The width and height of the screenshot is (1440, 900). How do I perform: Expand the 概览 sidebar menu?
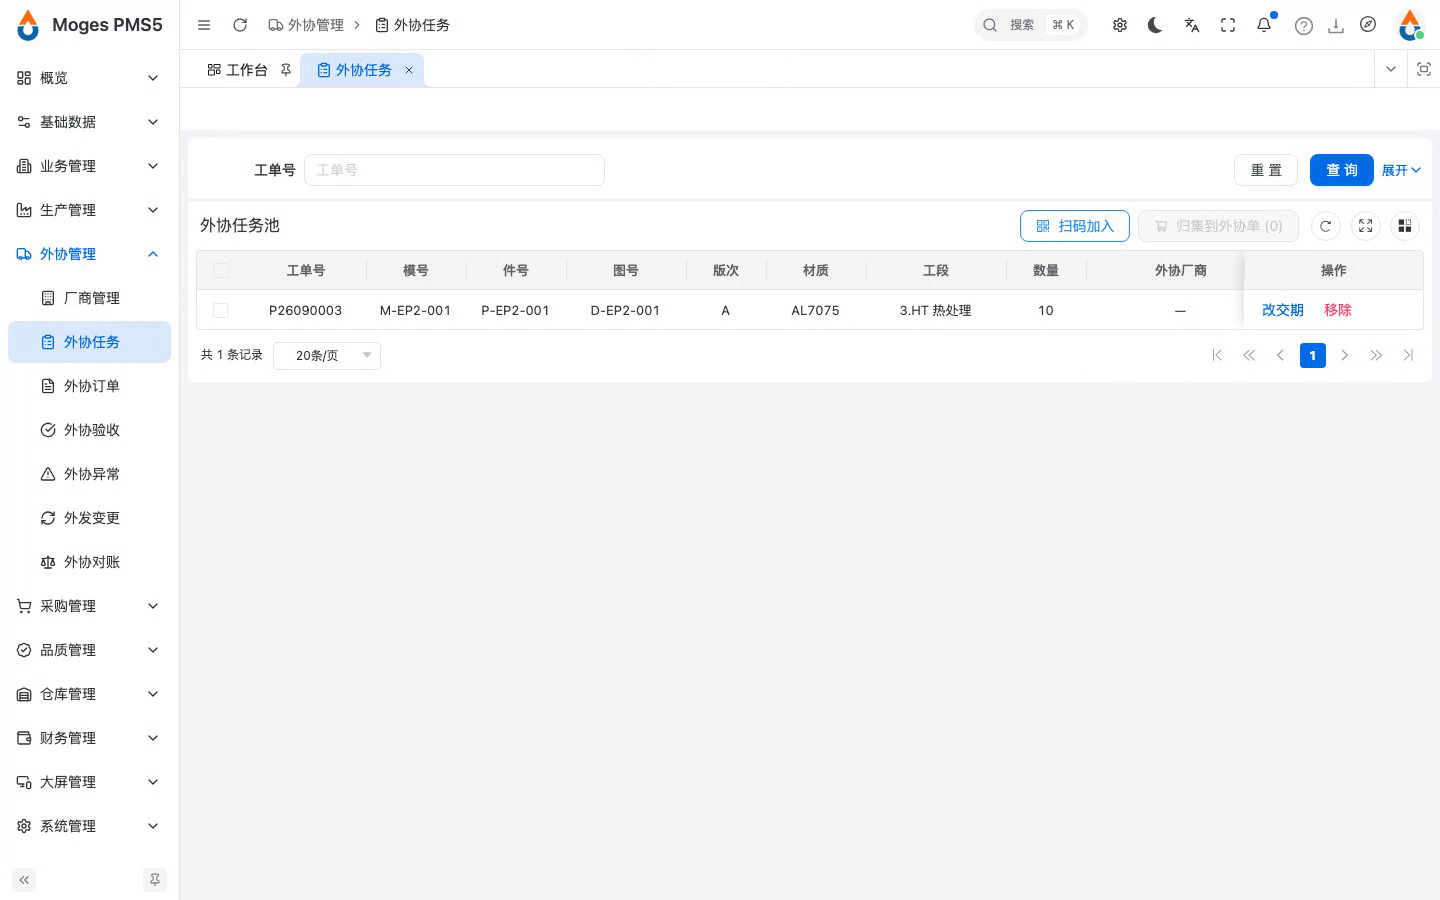pos(89,78)
